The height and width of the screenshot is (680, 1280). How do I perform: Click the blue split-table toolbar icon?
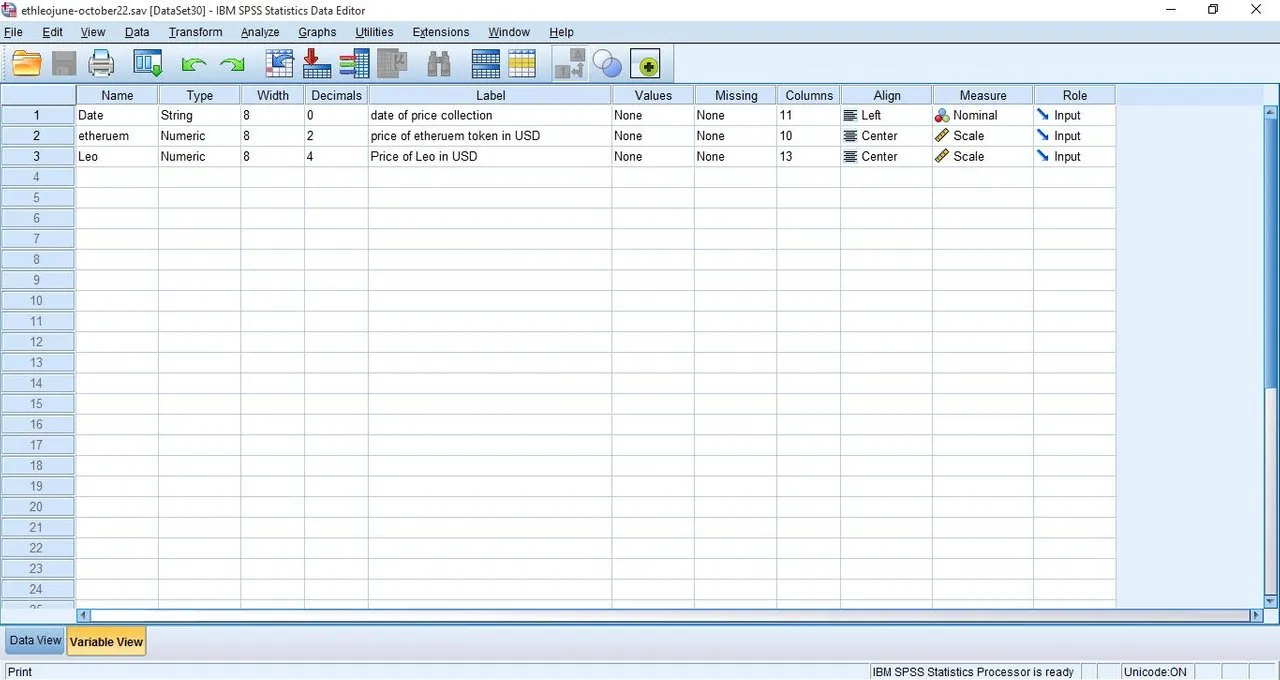pos(486,65)
